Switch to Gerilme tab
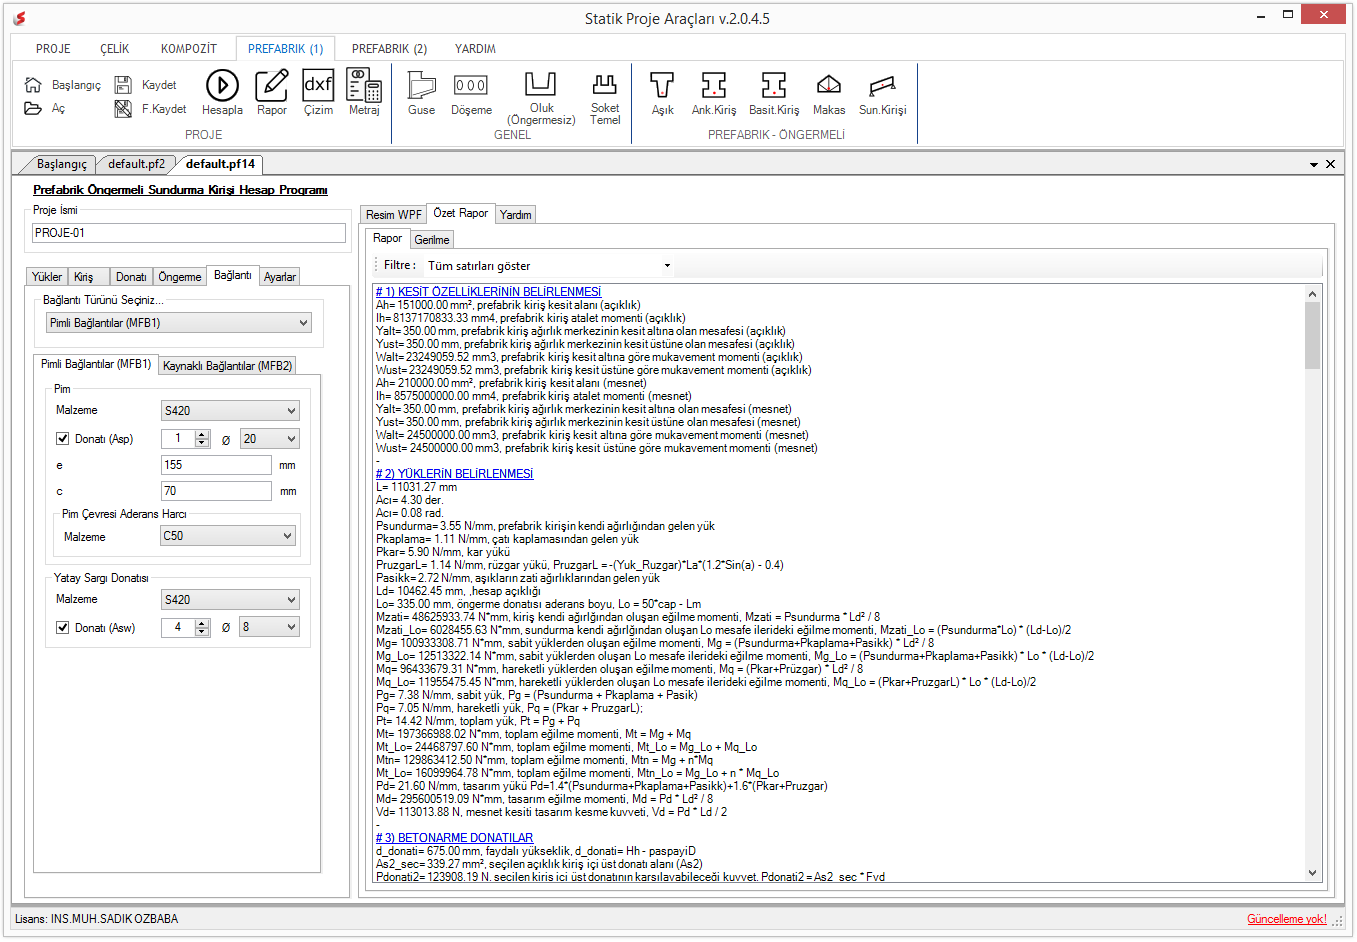This screenshot has width=1357, height=942. (432, 240)
